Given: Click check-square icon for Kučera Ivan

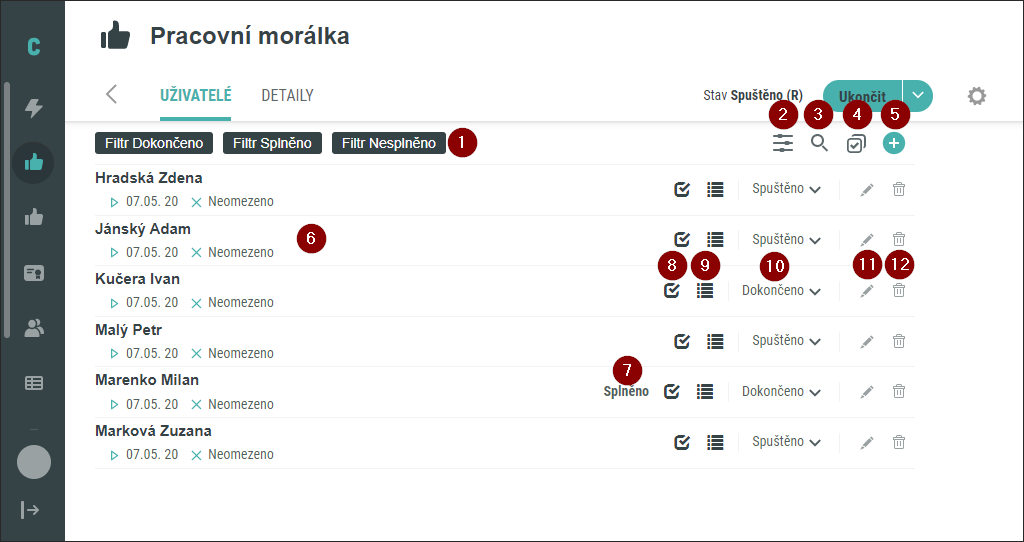Looking at the screenshot, I should pos(671,291).
